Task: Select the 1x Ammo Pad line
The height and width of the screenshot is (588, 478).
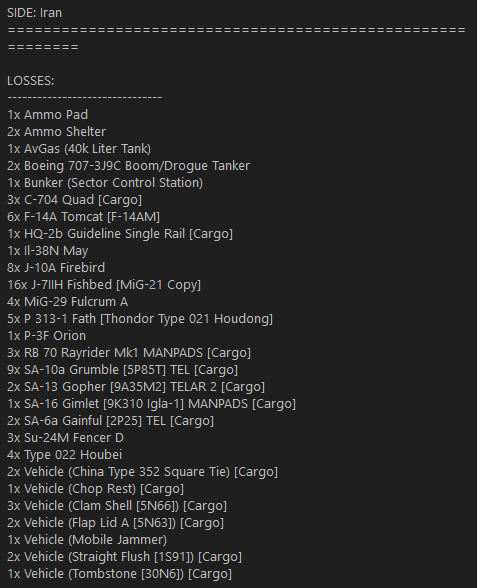Action: pyautogui.click(x=48, y=115)
